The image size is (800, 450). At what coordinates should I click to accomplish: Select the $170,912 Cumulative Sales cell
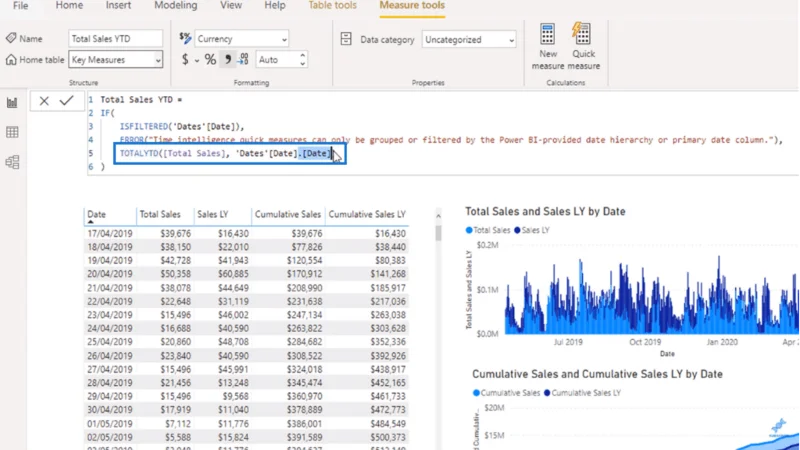tap(304, 274)
